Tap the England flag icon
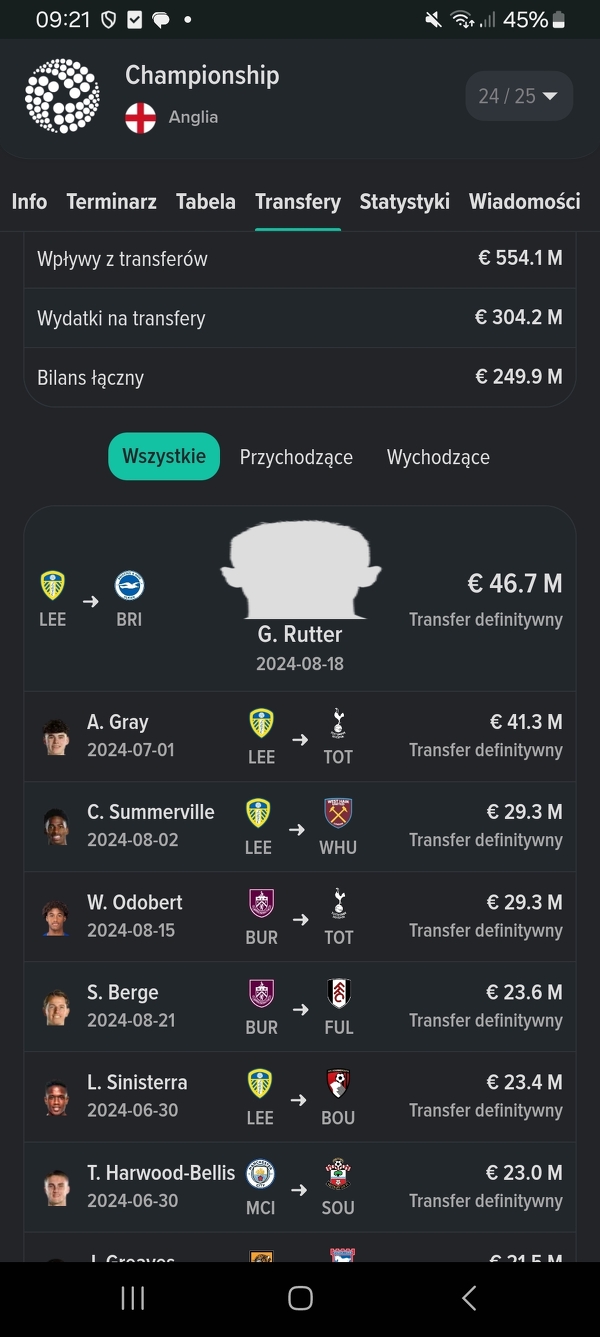600x1337 pixels. [140, 118]
